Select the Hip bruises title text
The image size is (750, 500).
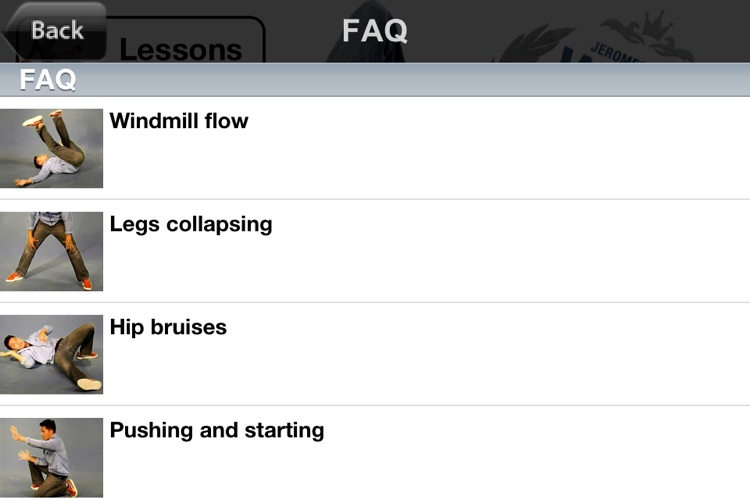click(168, 327)
